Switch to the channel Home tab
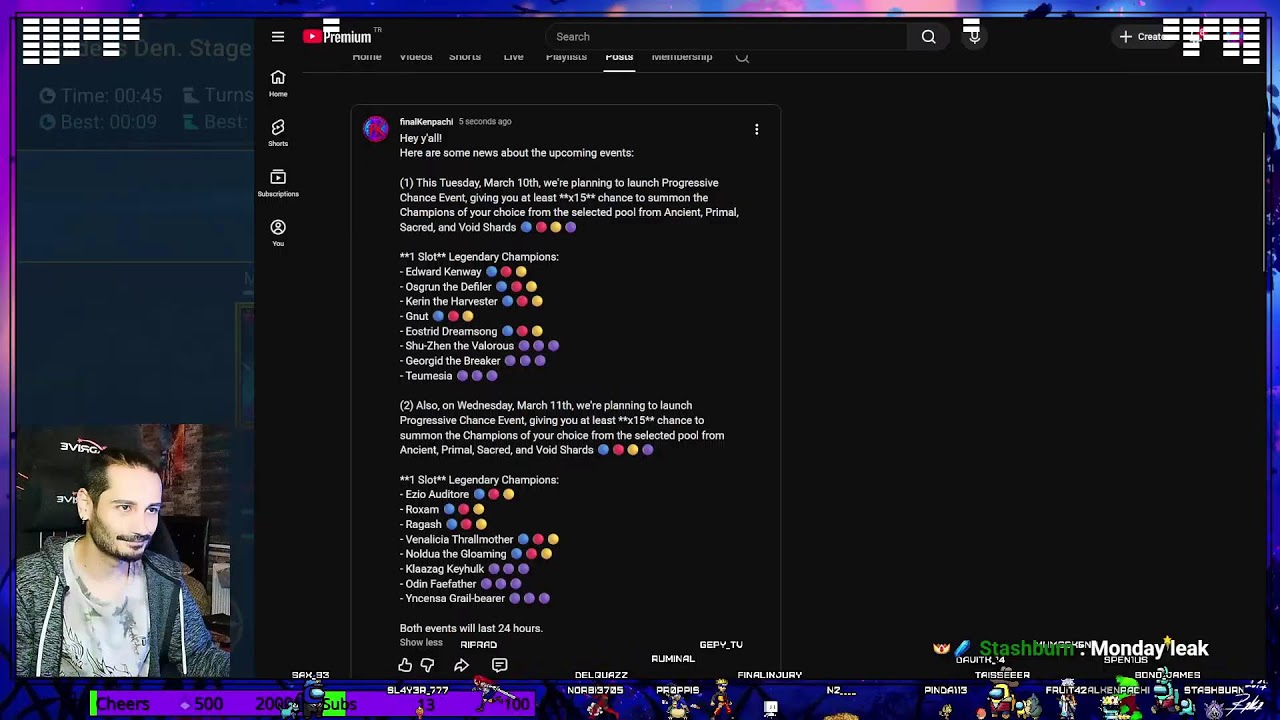1280x720 pixels. pyautogui.click(x=367, y=57)
